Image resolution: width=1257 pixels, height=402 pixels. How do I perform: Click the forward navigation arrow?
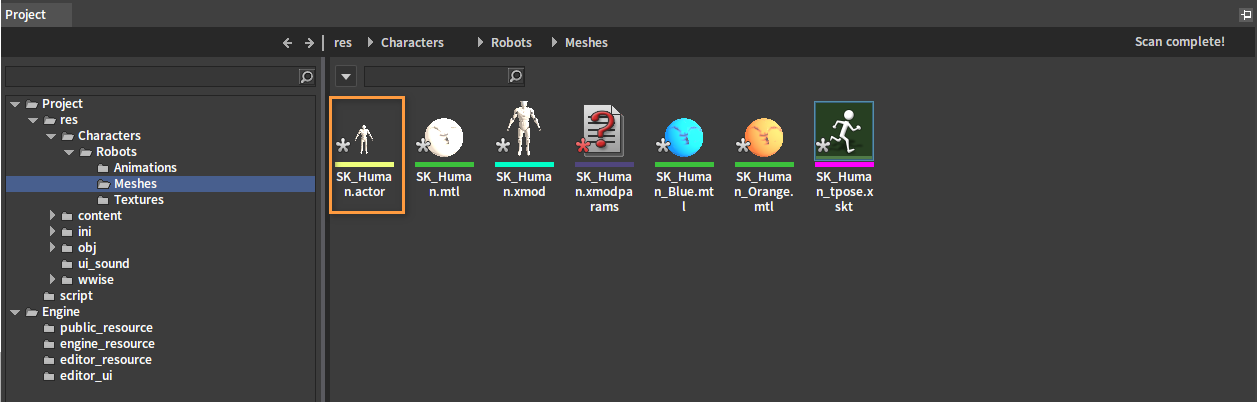coord(309,43)
